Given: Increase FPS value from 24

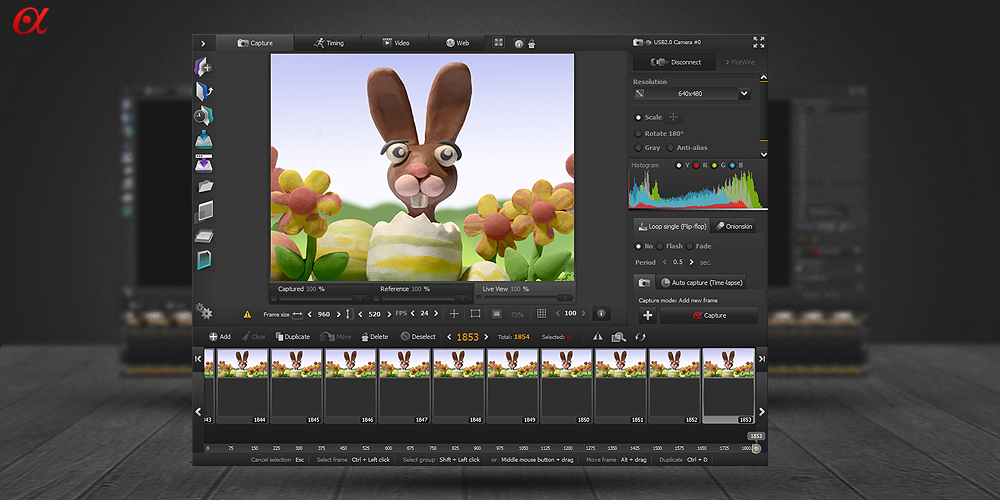Looking at the screenshot, I should tap(437, 314).
